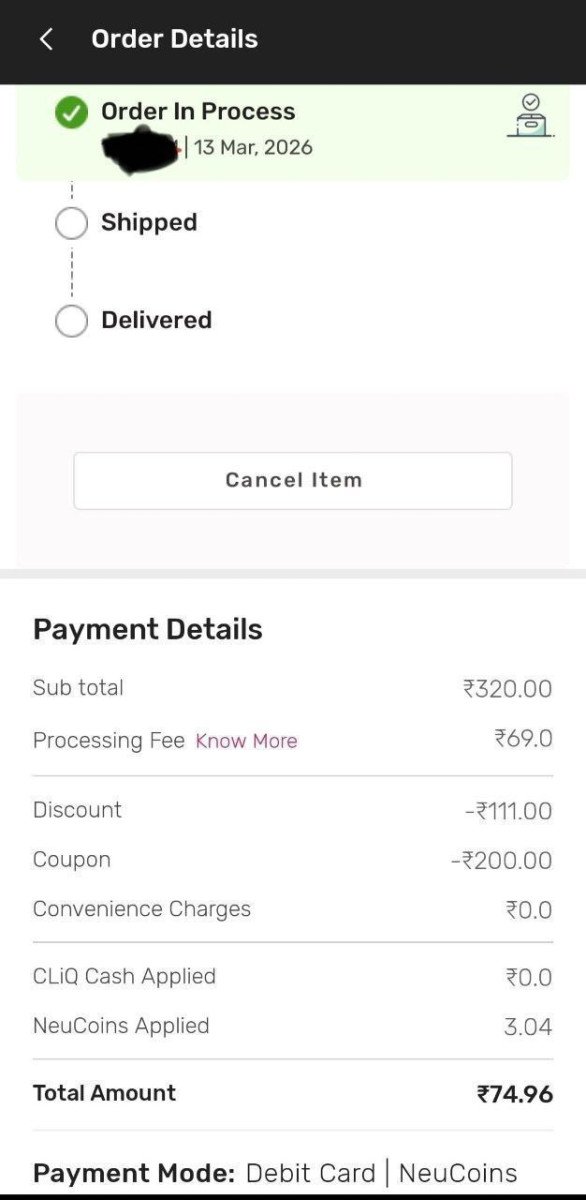Toggle the Shipped milestone marker
Image resolution: width=586 pixels, height=1200 pixels.
(71, 222)
